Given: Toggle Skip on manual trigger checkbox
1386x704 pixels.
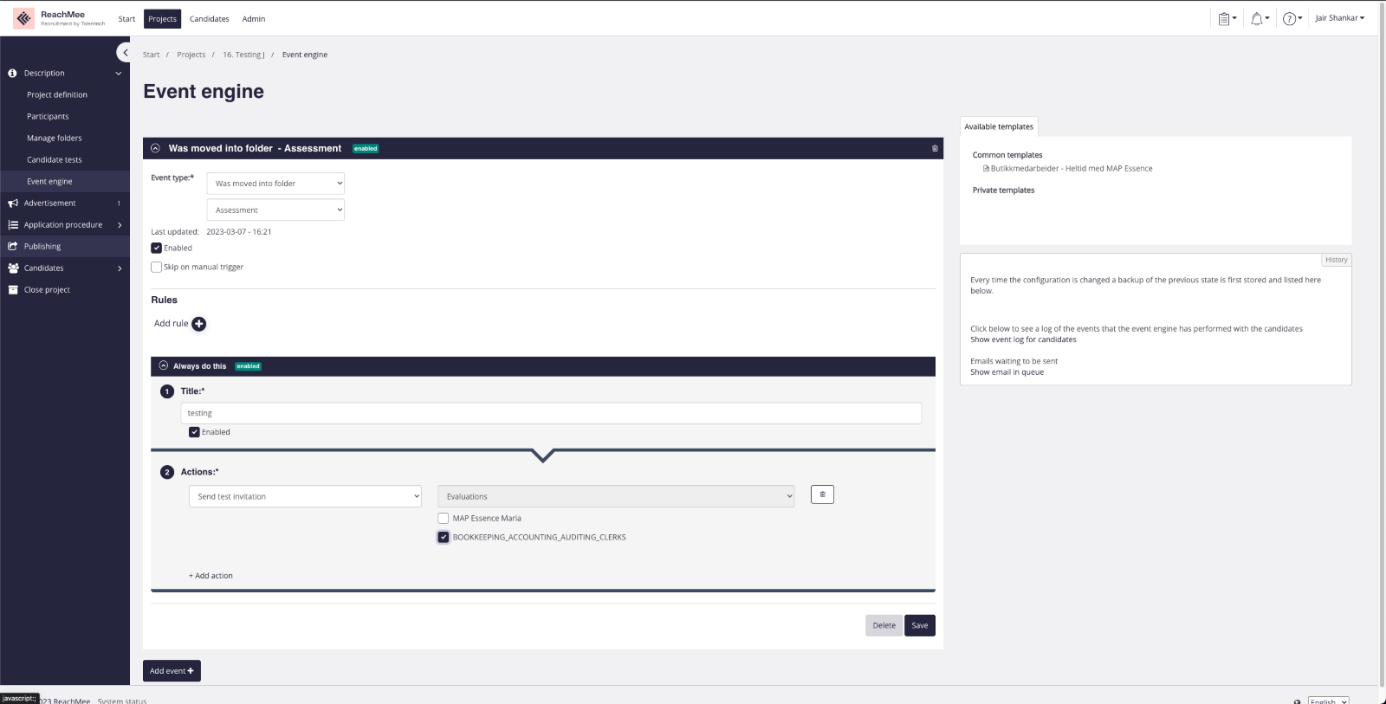Looking at the screenshot, I should click(156, 267).
